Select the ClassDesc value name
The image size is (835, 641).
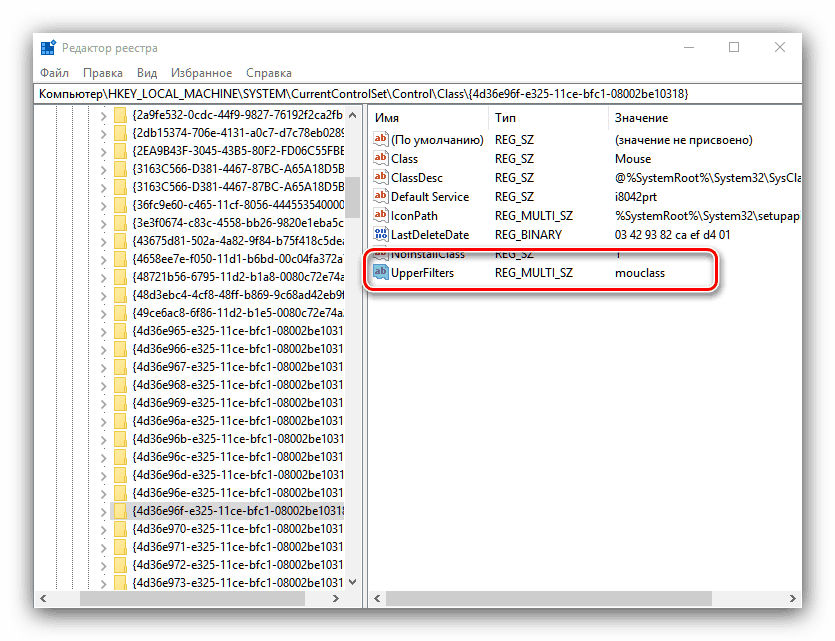tap(416, 178)
